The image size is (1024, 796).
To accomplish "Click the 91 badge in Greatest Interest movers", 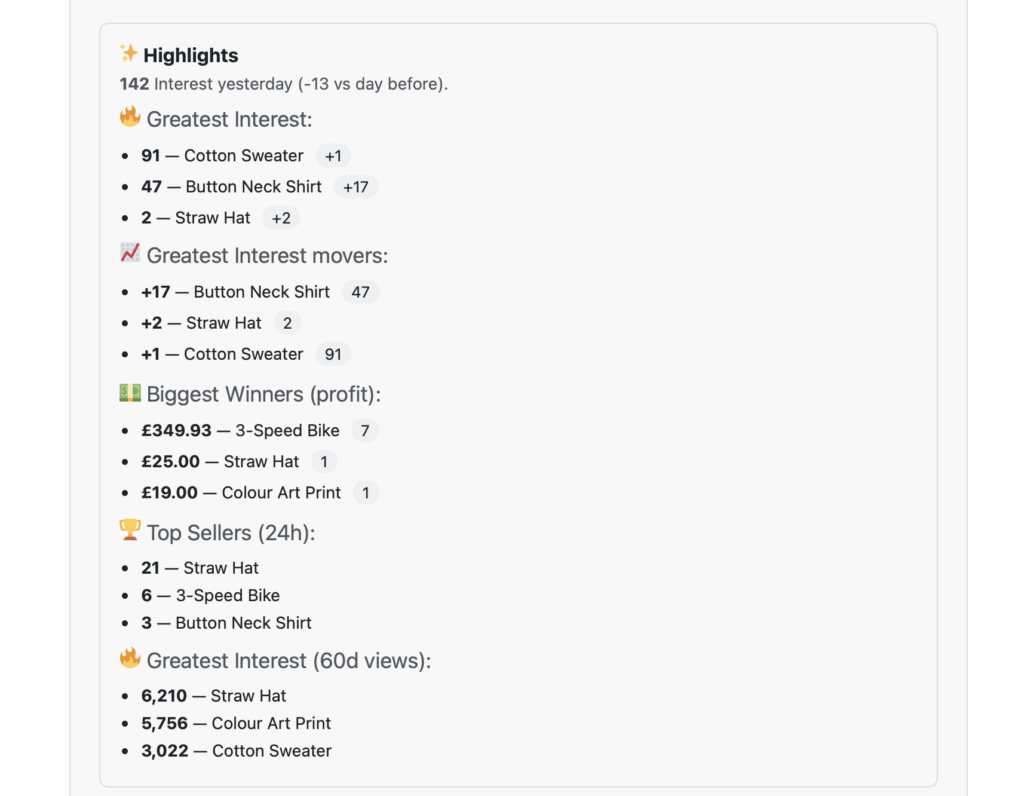I will tap(333, 354).
